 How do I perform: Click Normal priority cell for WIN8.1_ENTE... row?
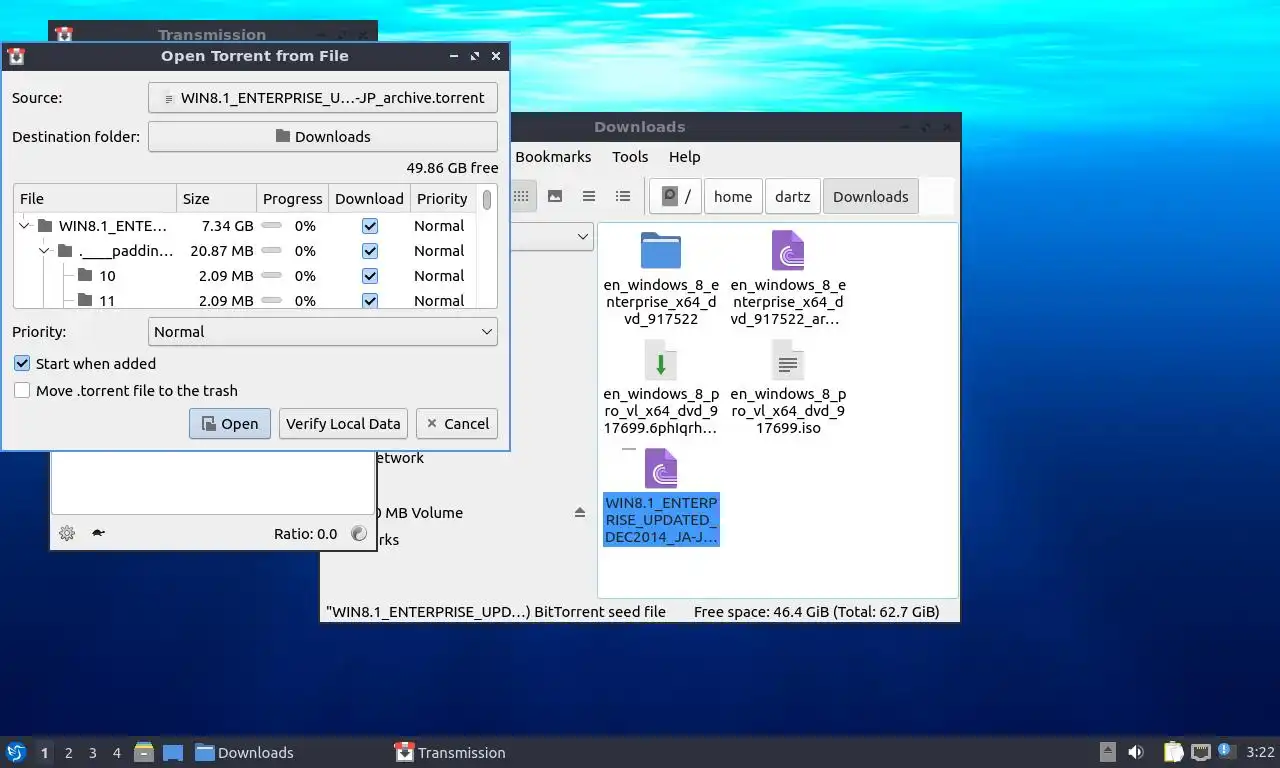coord(439,226)
